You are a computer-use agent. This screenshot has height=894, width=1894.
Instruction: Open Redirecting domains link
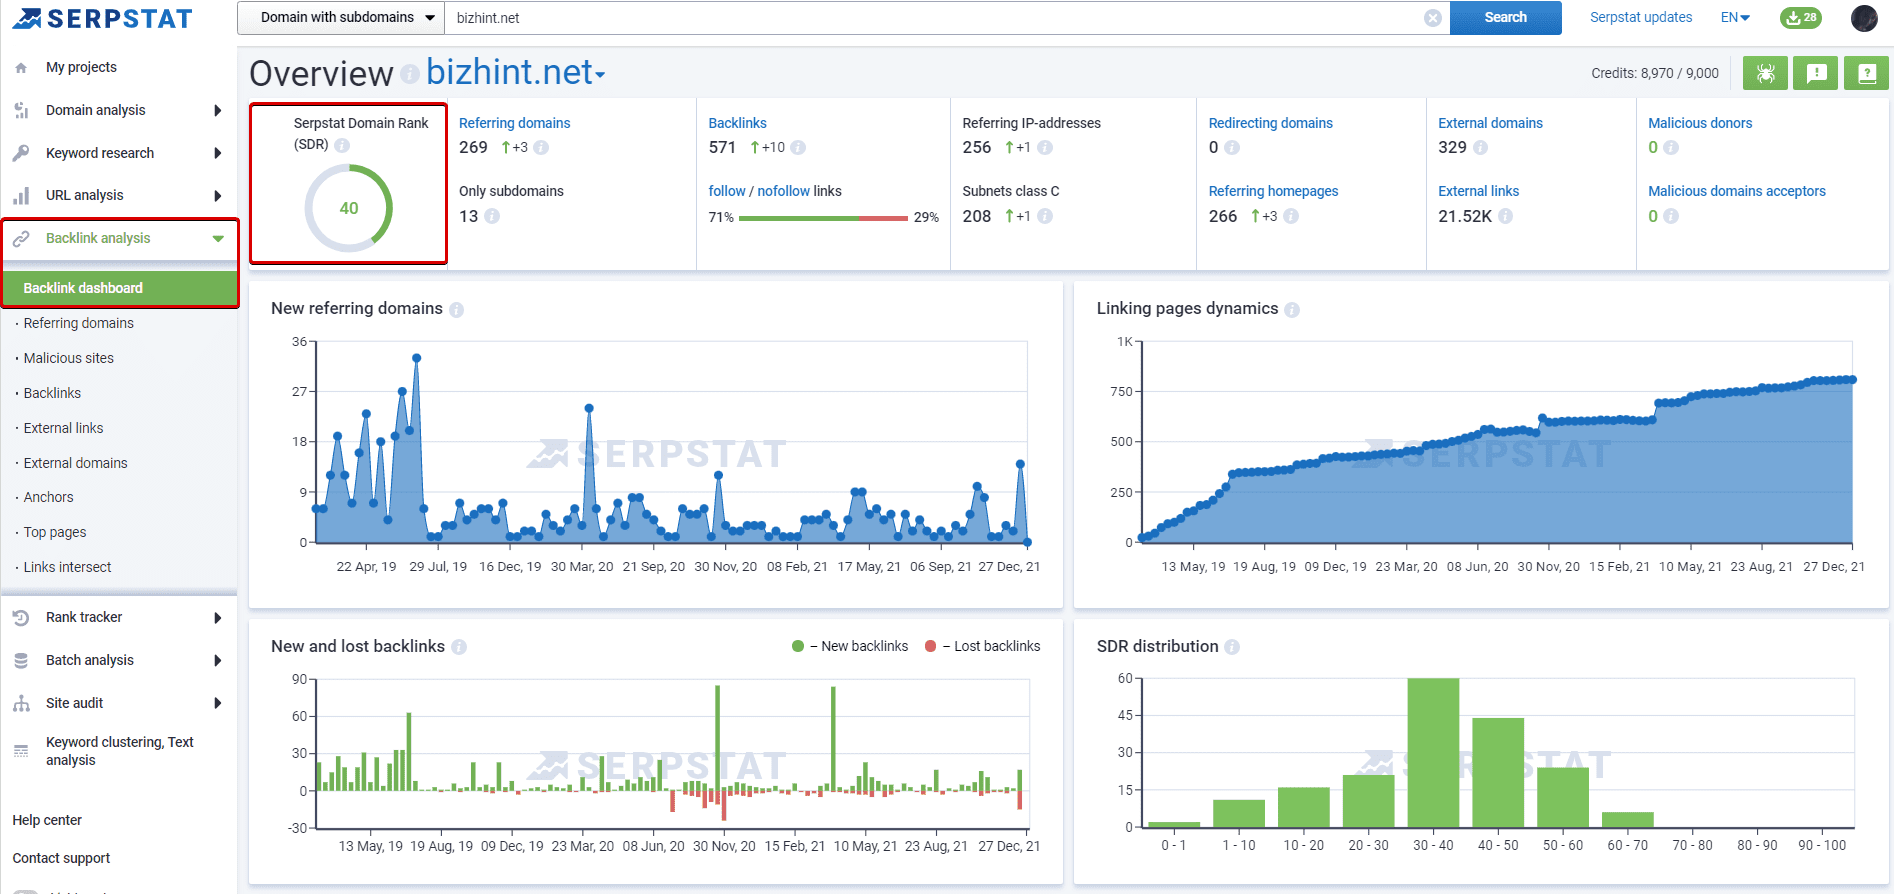pyautogui.click(x=1270, y=123)
